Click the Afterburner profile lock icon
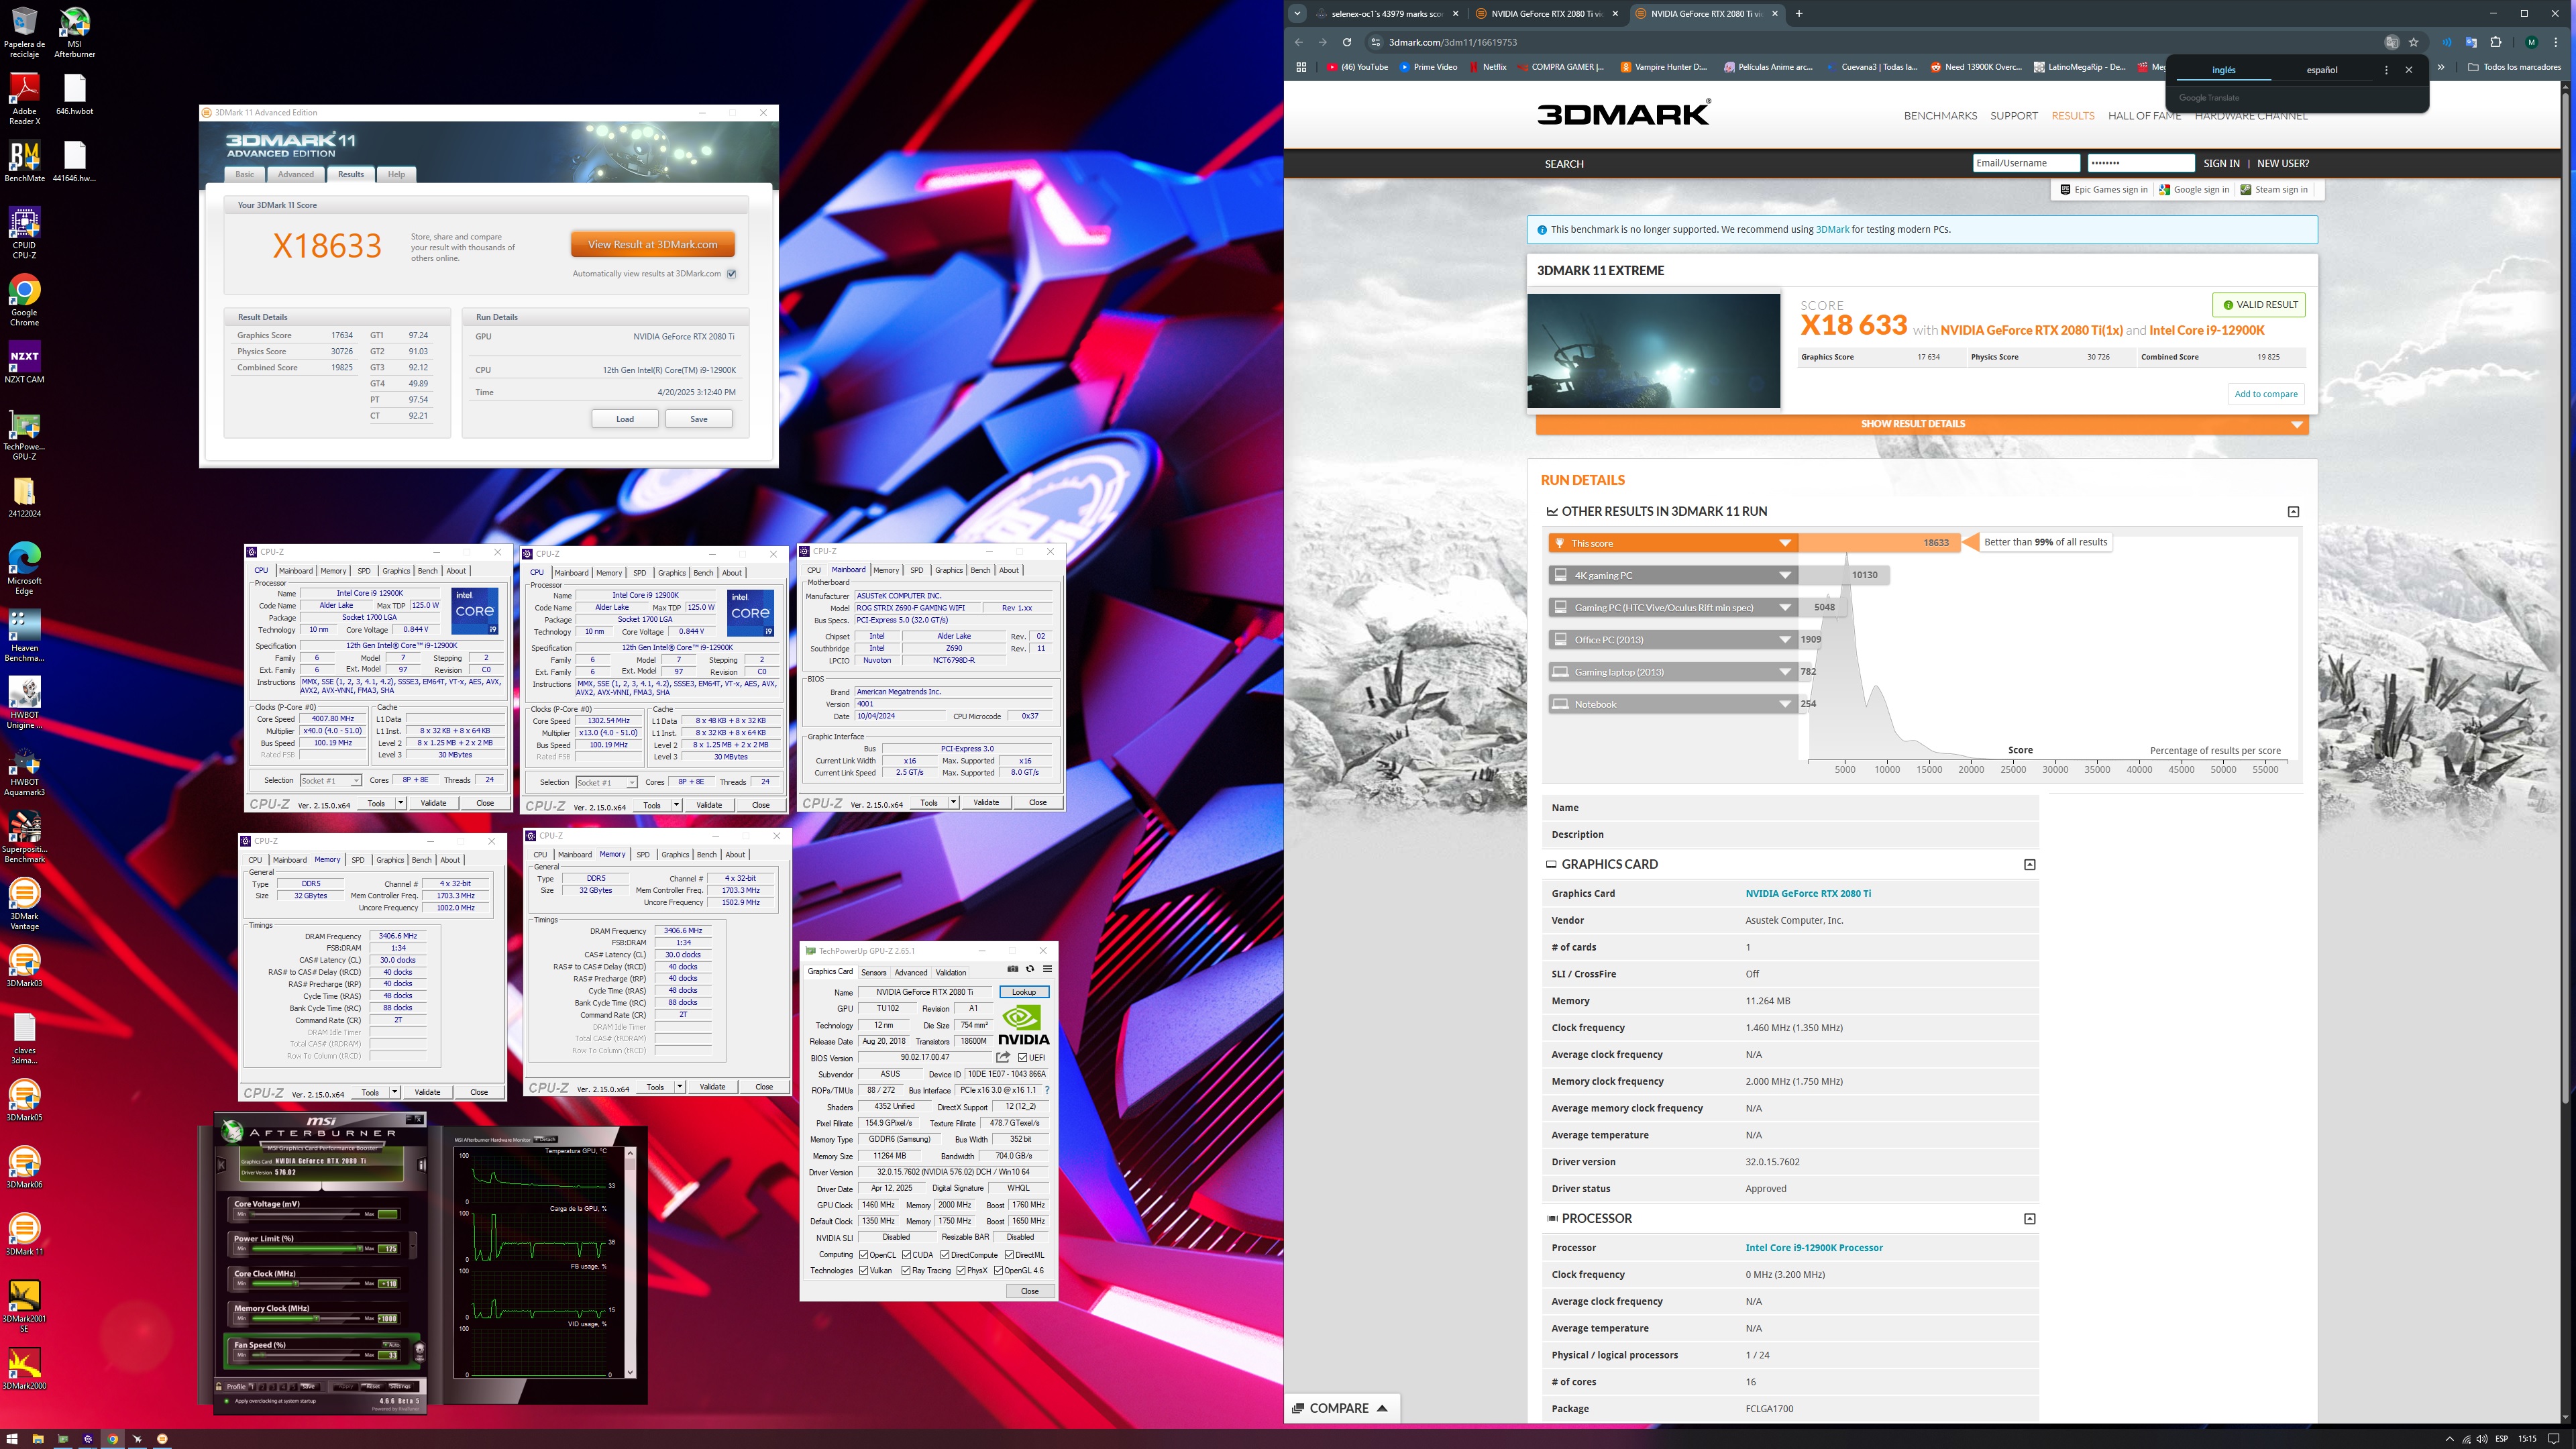 [219, 1387]
